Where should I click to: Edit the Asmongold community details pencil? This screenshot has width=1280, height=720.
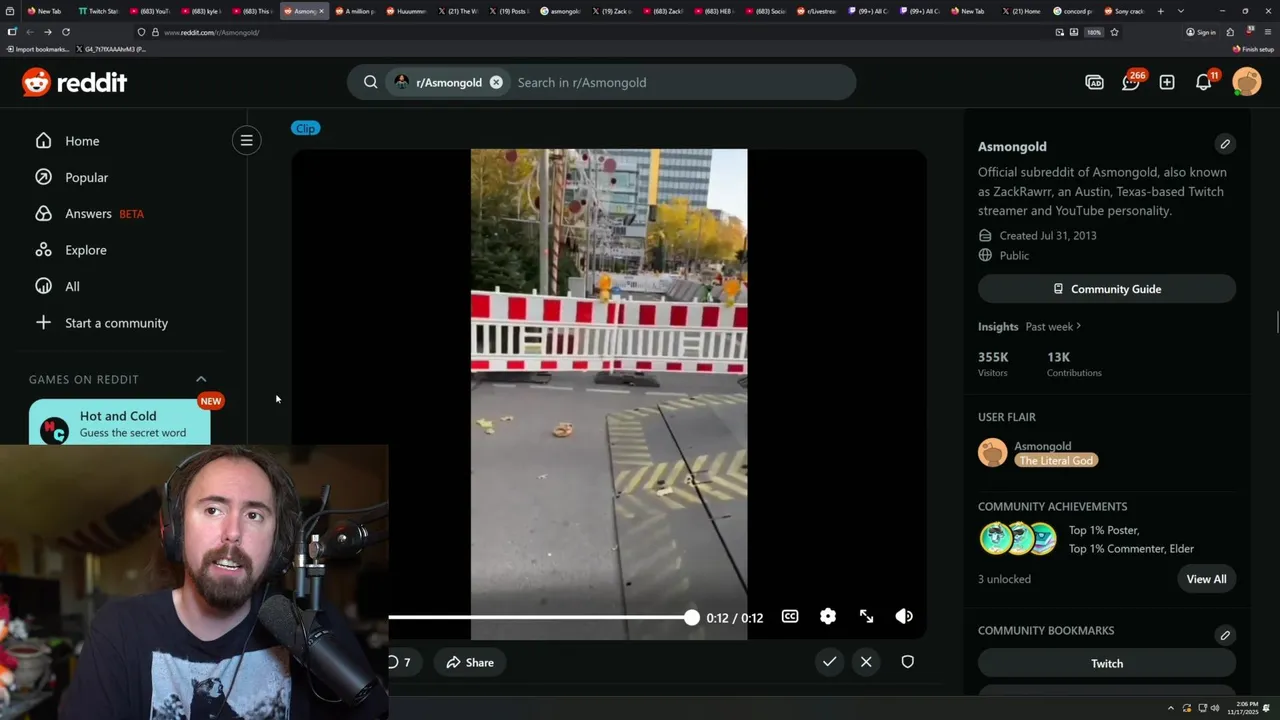(1225, 144)
